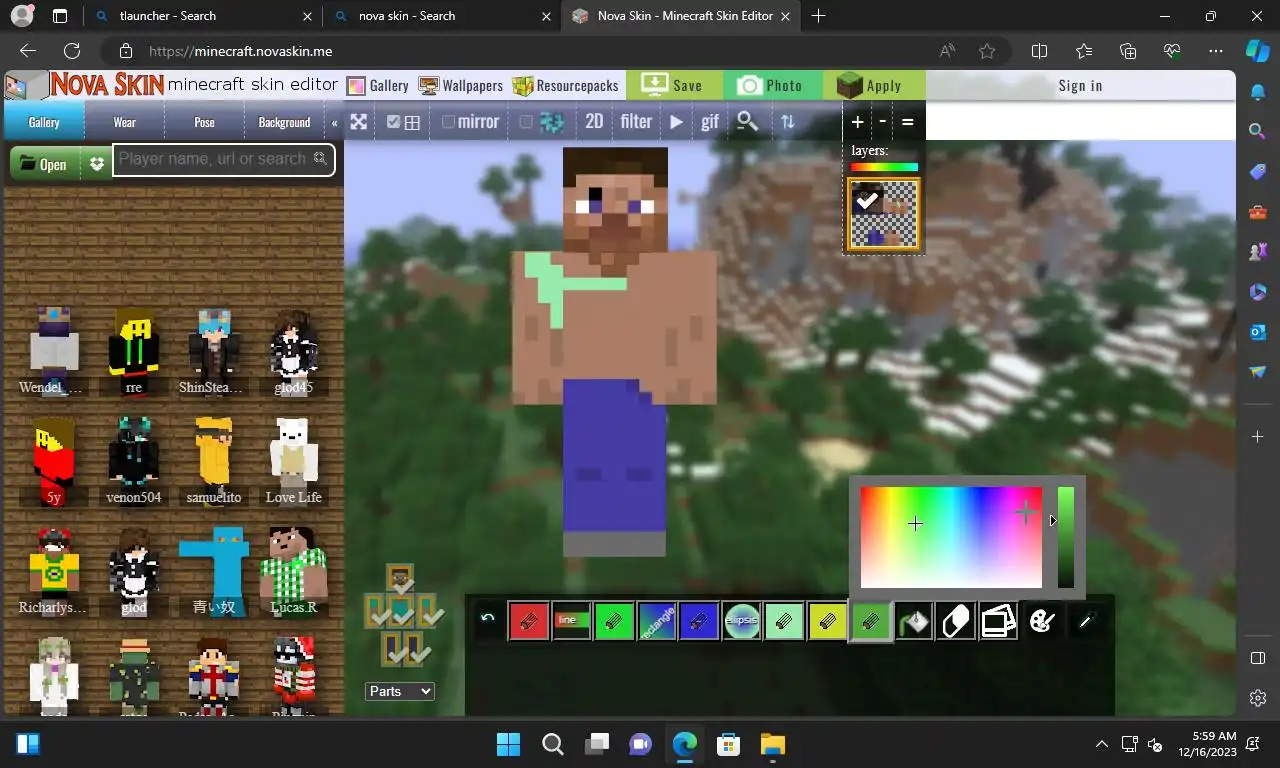Image resolution: width=1280 pixels, height=768 pixels.
Task: Click the Apply button
Action: point(872,86)
